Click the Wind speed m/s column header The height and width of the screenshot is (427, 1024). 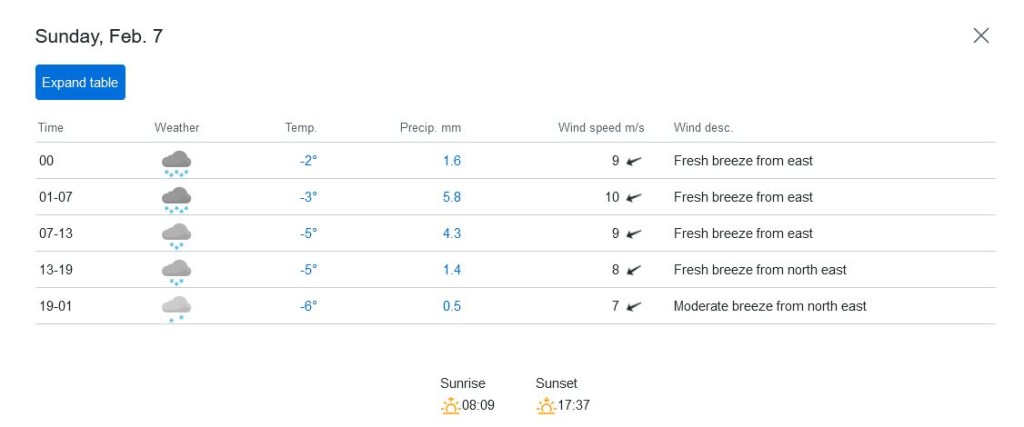pos(601,128)
